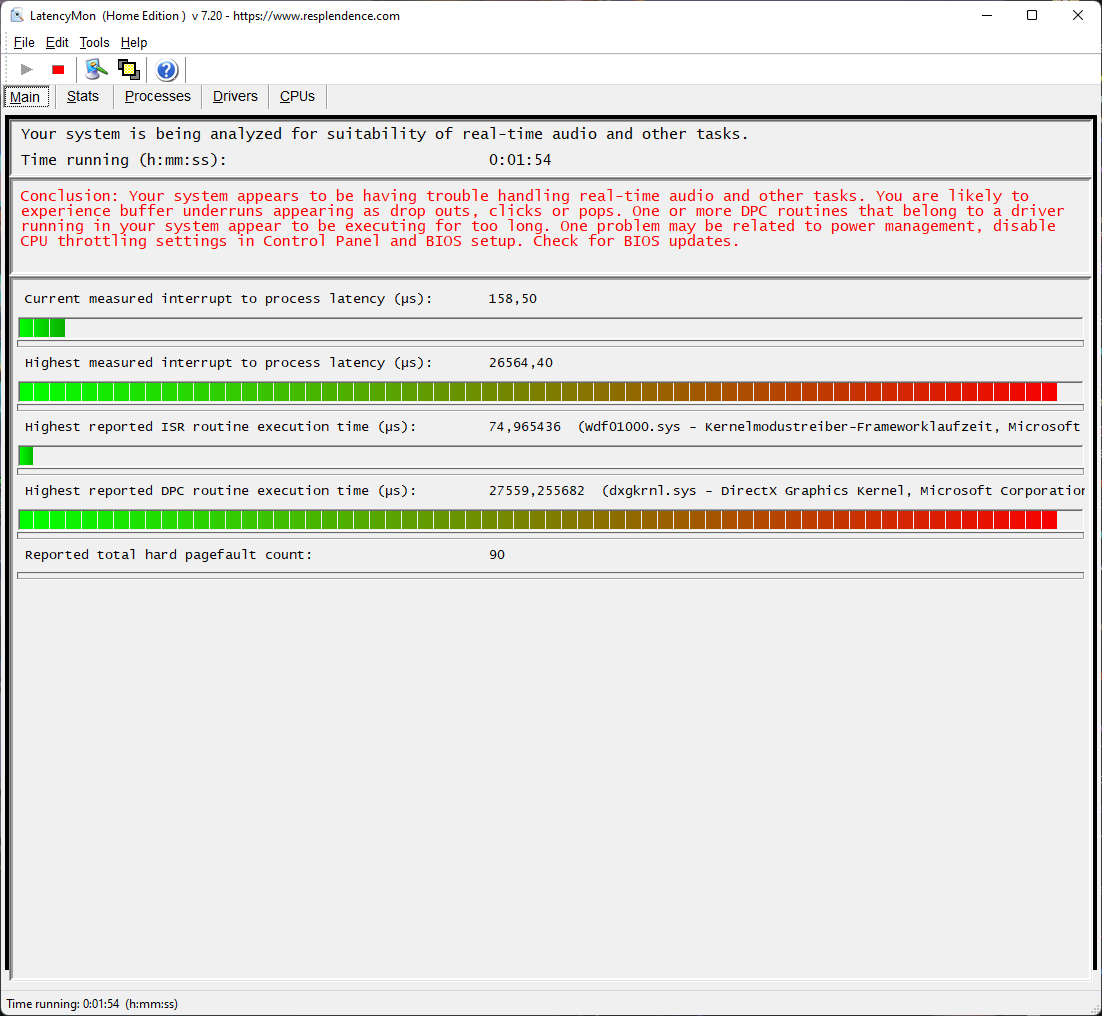This screenshot has height=1016, width=1102.
Task: Switch to the Stats tab
Action: (83, 96)
